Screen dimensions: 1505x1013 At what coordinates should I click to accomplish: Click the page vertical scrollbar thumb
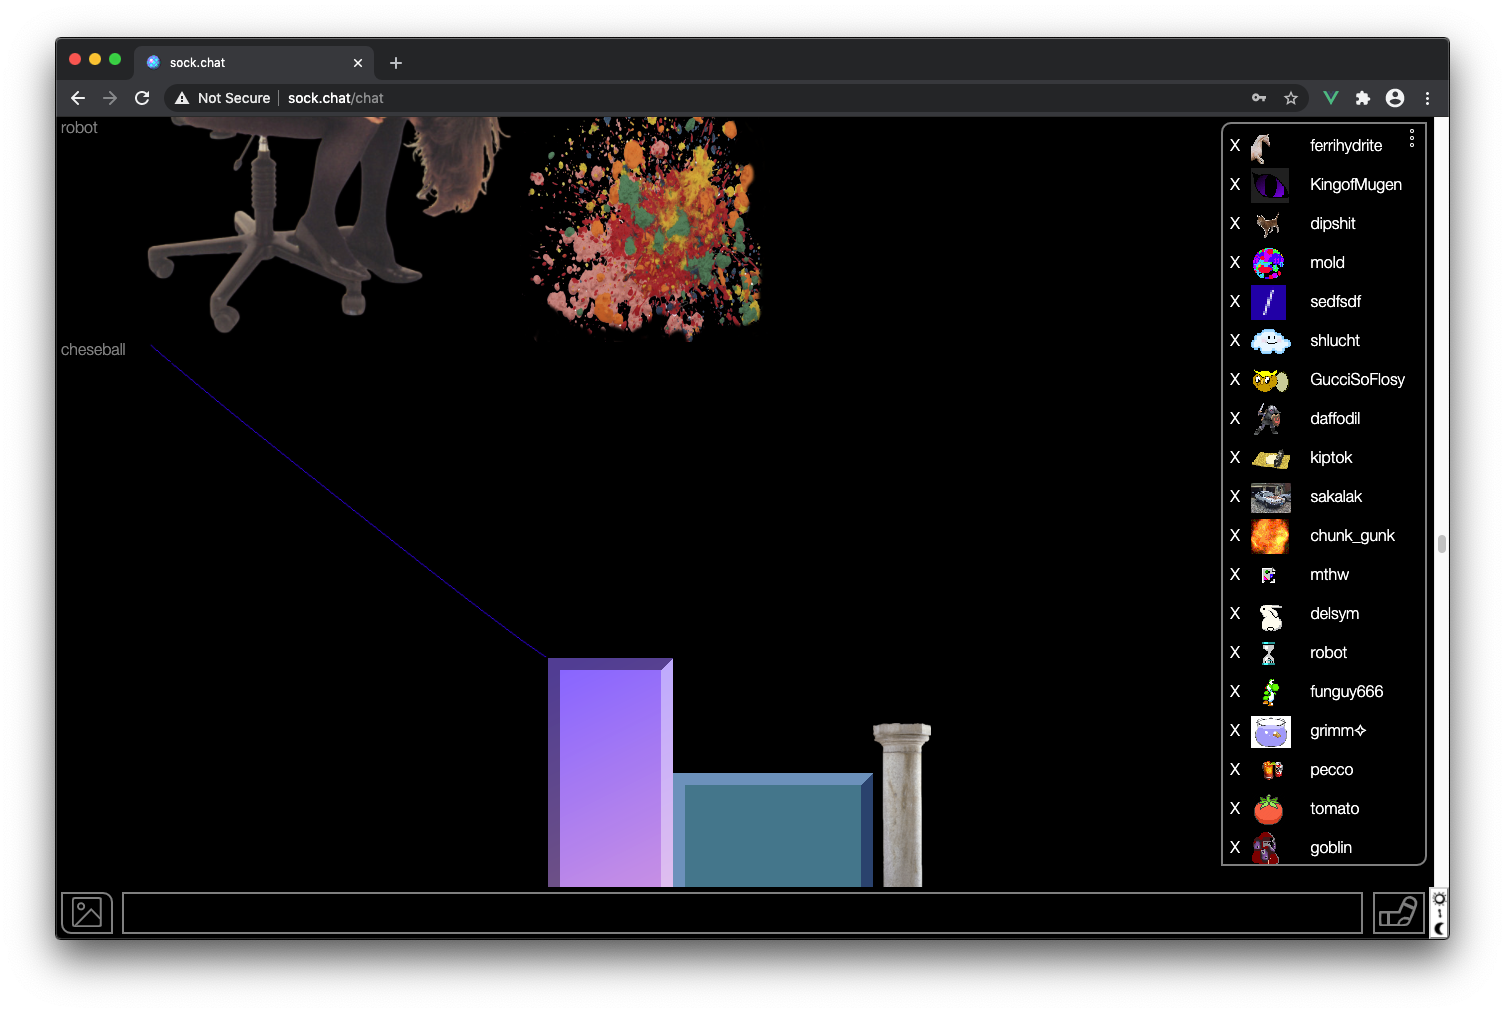tap(1441, 544)
